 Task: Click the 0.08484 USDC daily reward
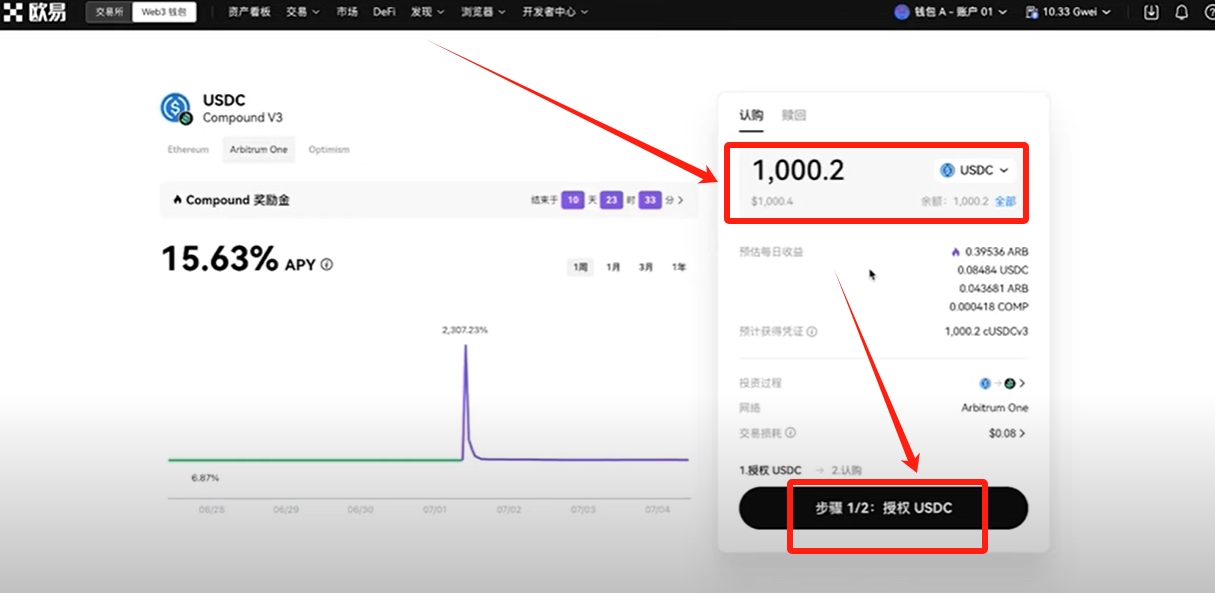coord(992,270)
